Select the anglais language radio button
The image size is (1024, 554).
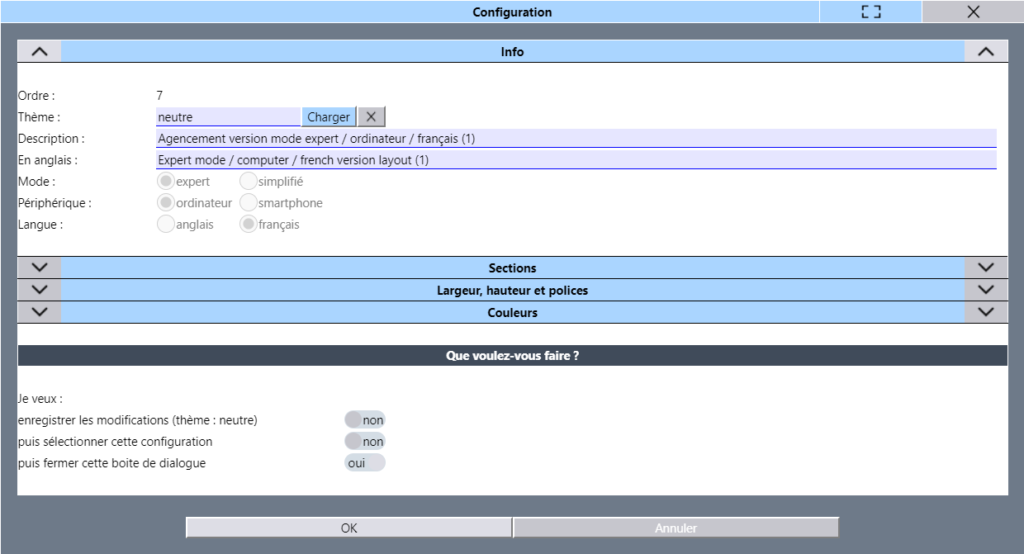coord(166,225)
